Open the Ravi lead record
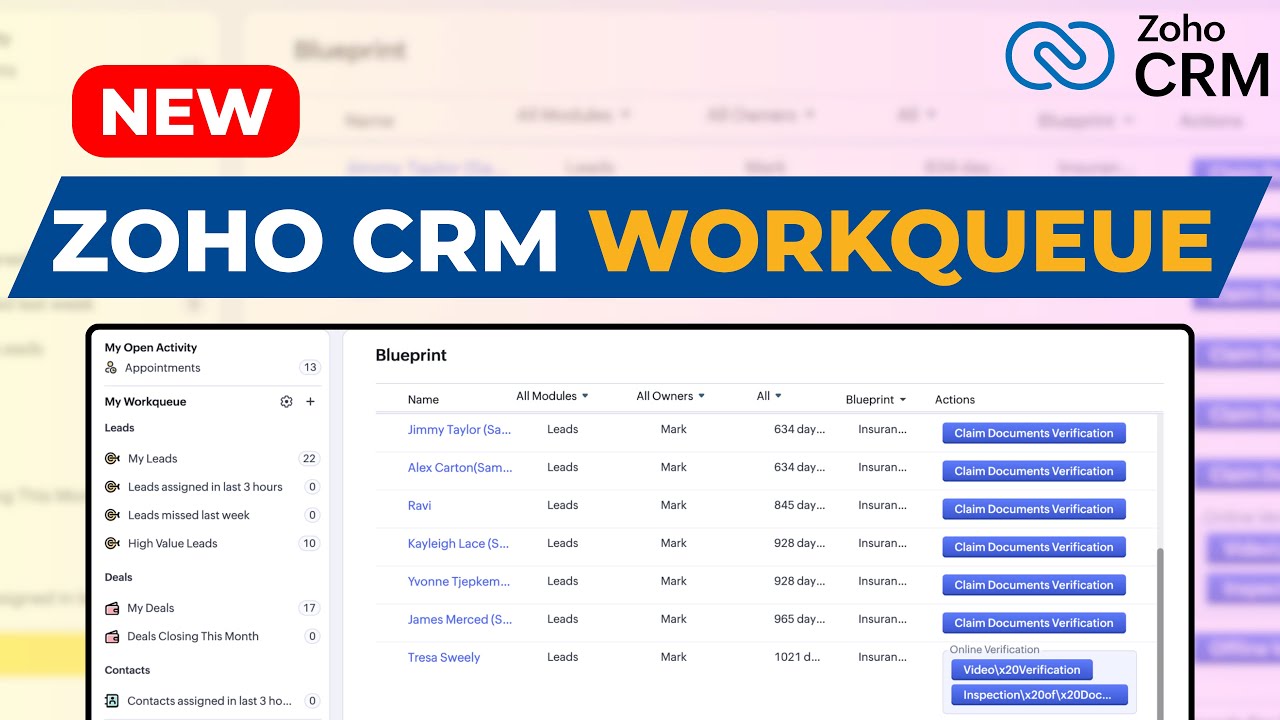This screenshot has width=1280, height=720. pos(419,506)
